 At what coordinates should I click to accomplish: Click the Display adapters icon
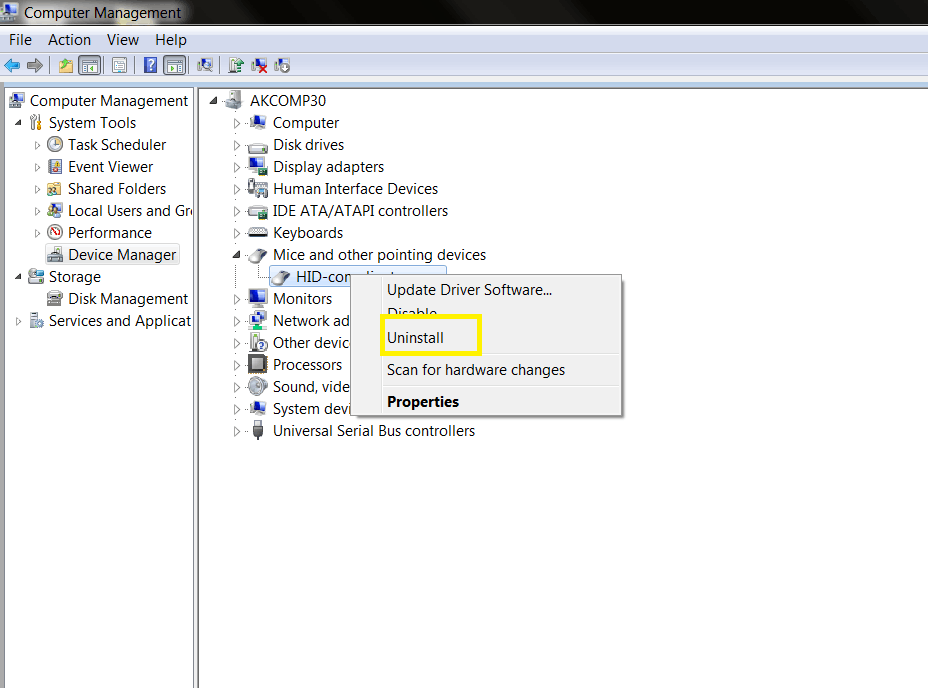[x=258, y=166]
